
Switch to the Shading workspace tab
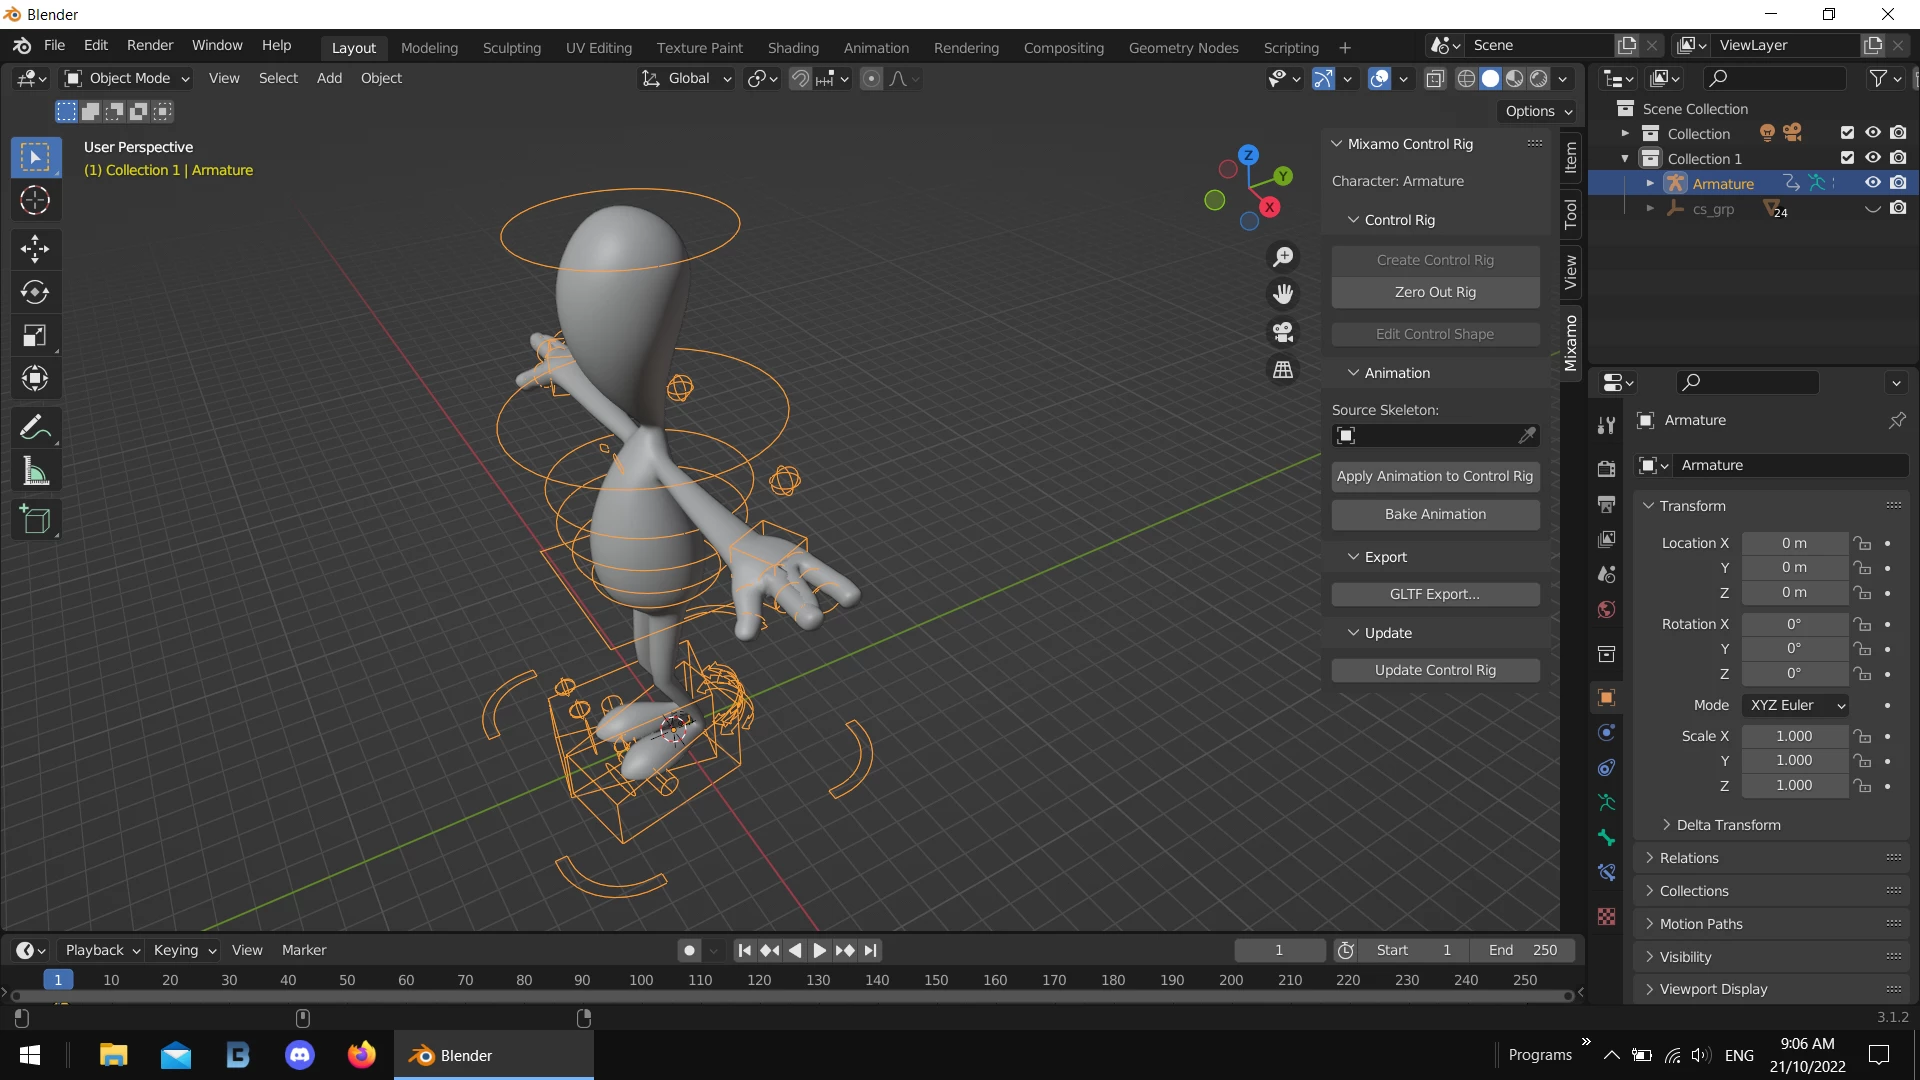tap(792, 47)
